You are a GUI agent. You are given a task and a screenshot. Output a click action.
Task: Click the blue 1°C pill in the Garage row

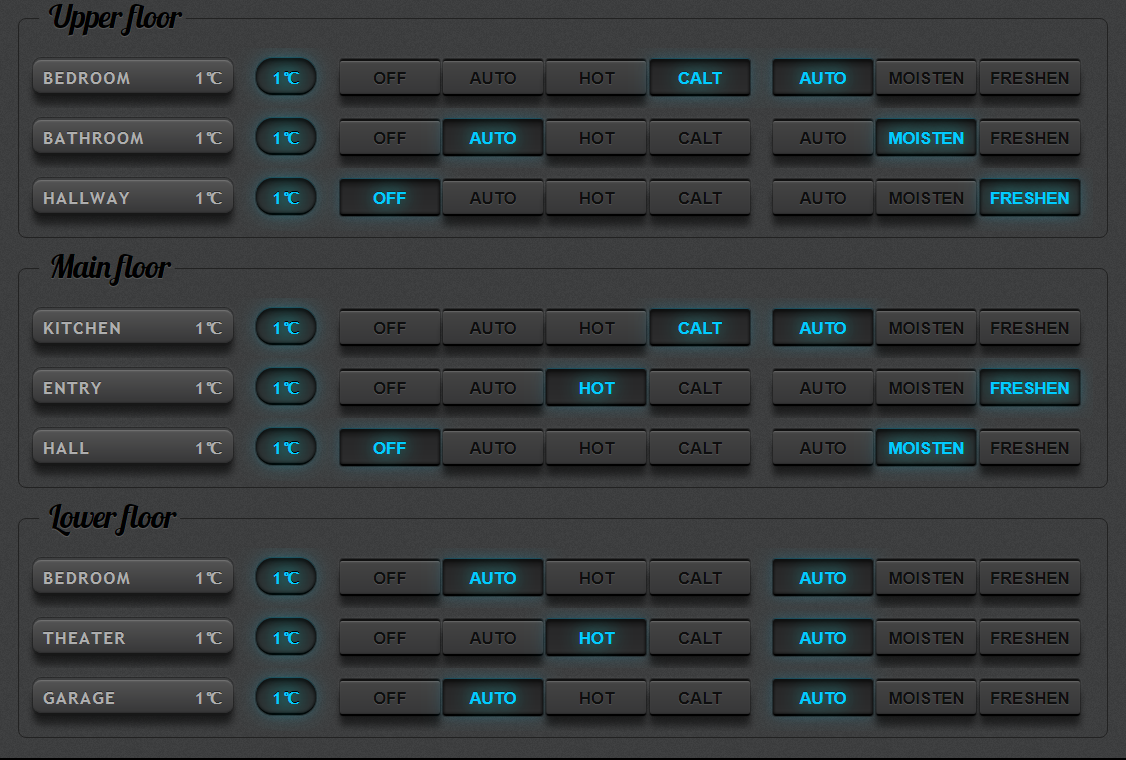tap(286, 698)
